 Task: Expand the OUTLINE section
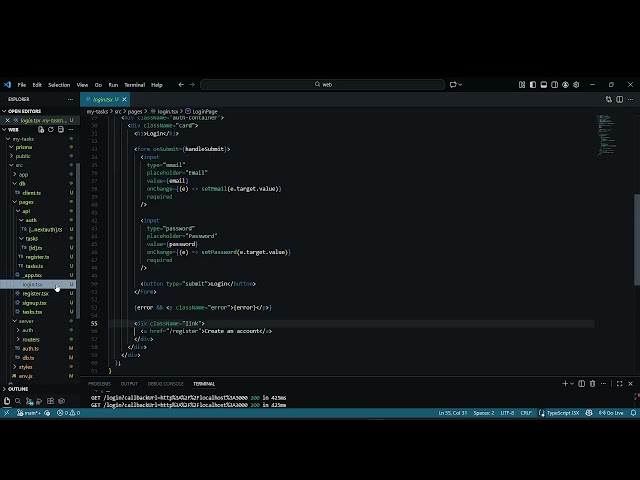pyautogui.click(x=16, y=389)
